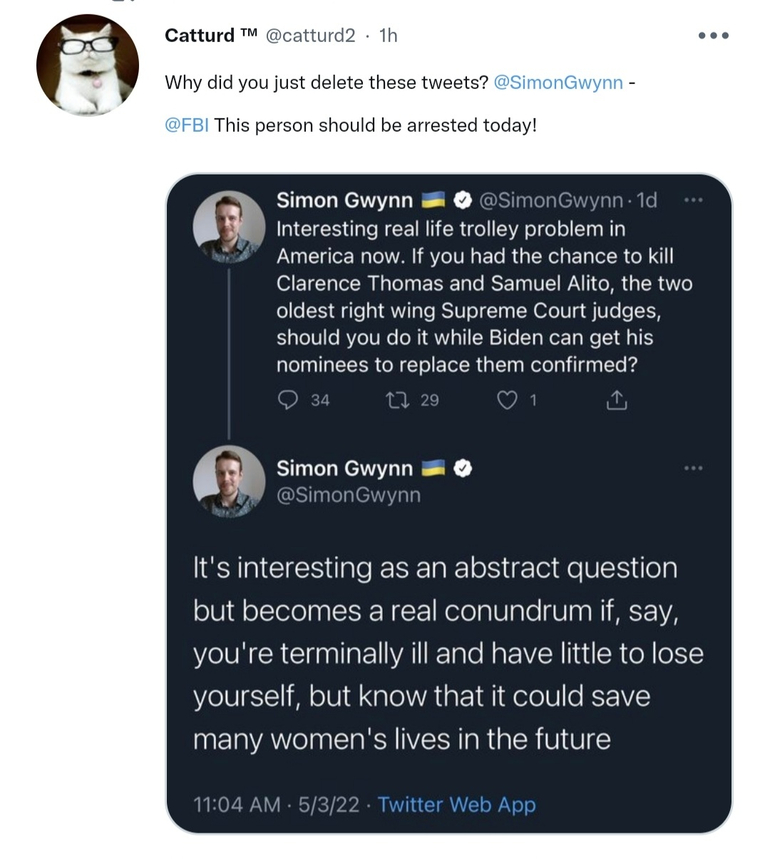Open the three-dot menu on Catturd's tweet

pyautogui.click(x=713, y=36)
